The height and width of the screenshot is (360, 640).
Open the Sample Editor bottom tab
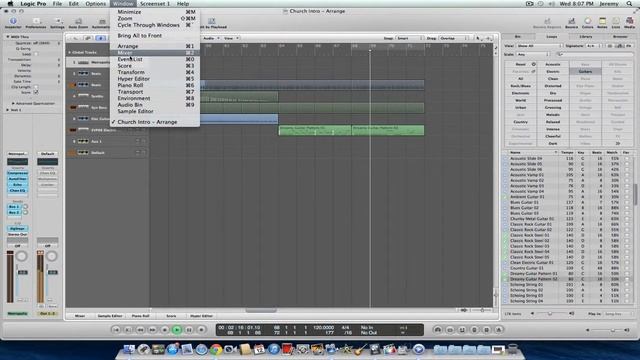click(109, 316)
